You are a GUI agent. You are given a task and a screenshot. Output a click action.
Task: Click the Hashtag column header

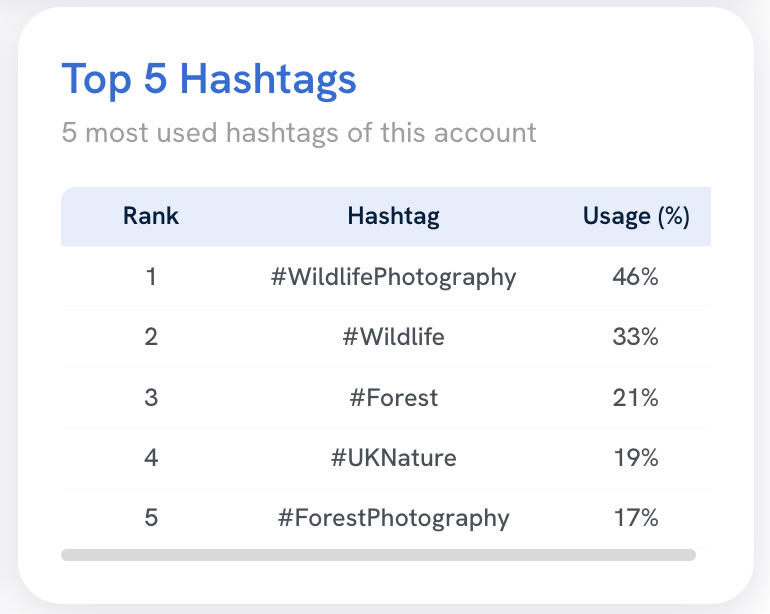(x=393, y=216)
